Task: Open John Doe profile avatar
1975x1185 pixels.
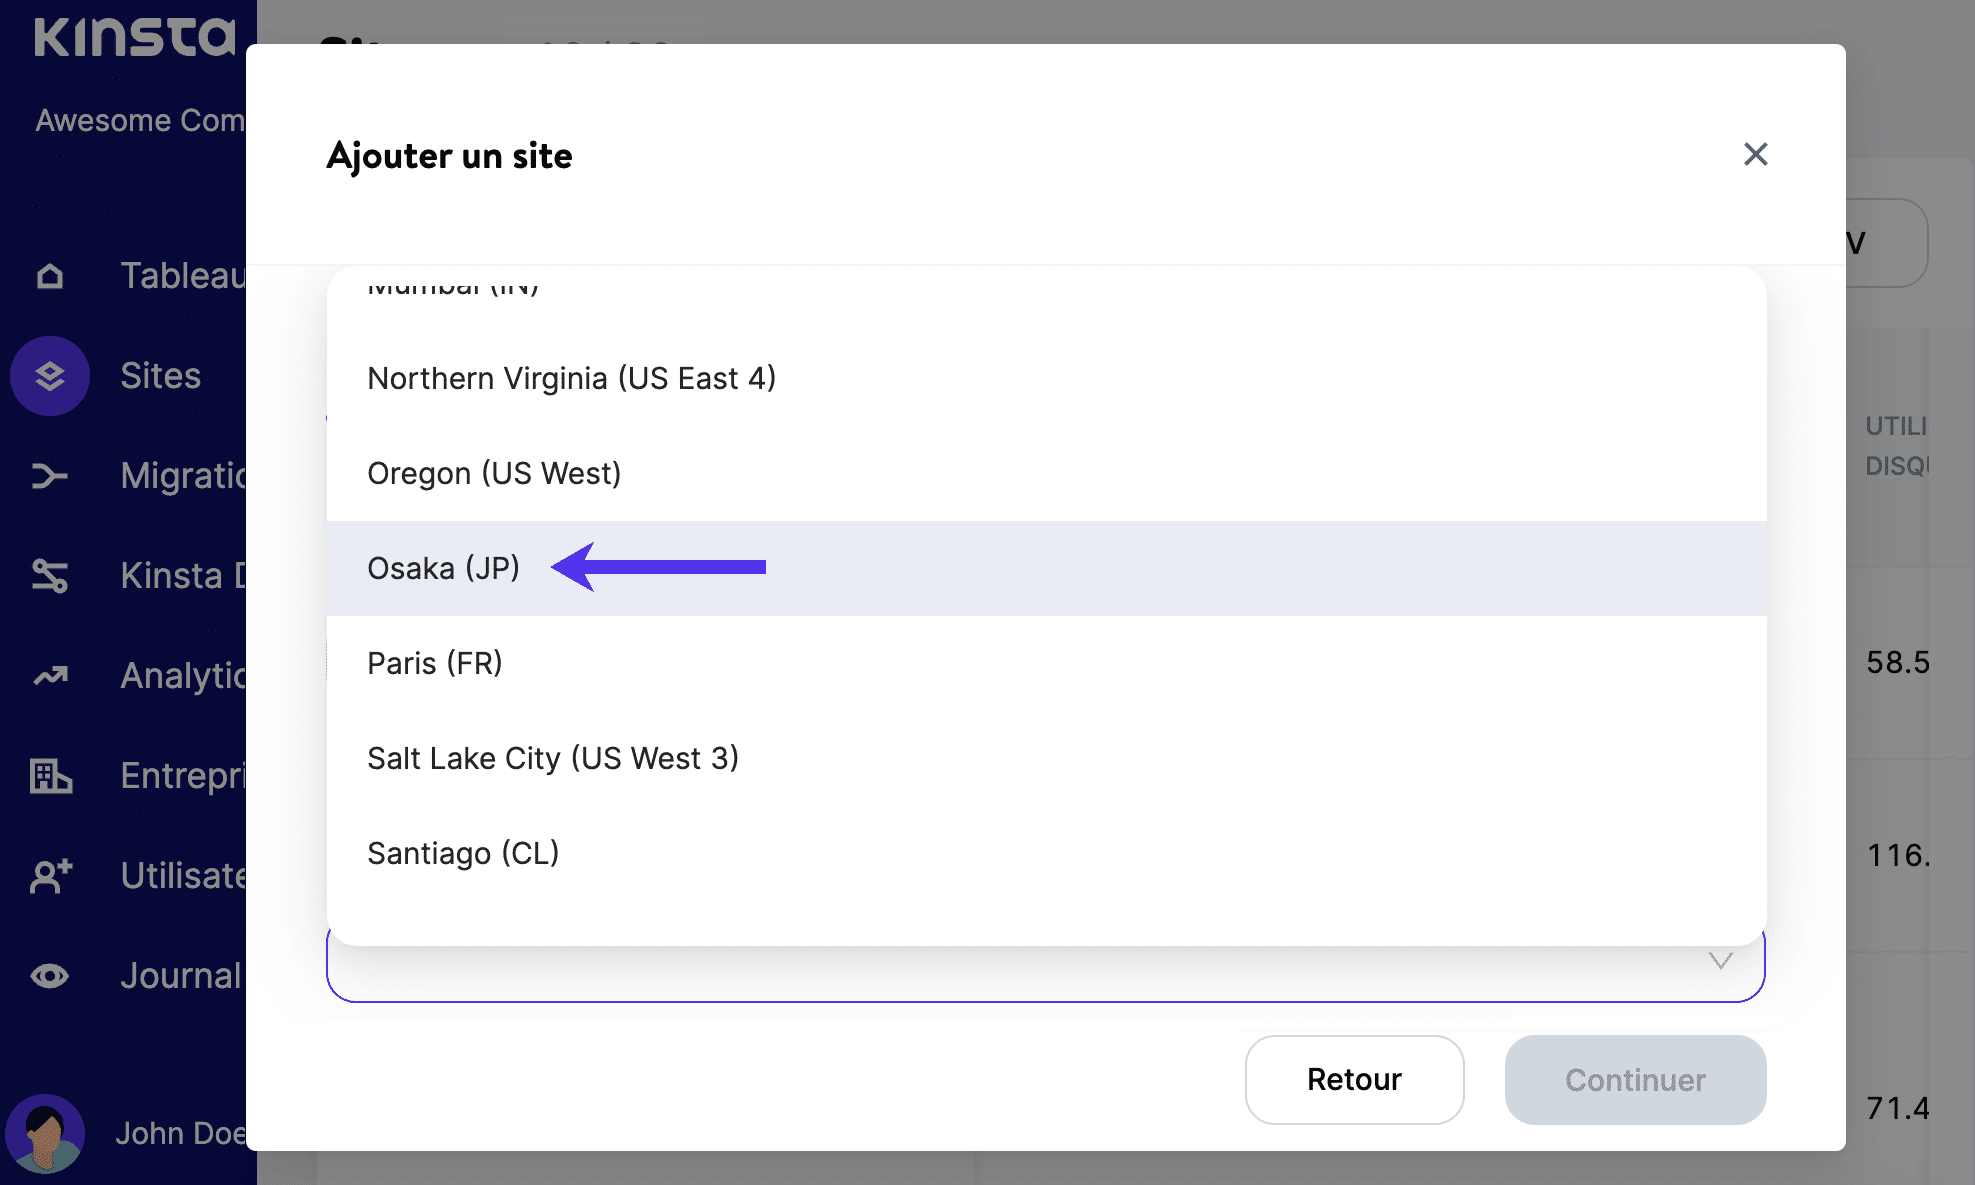Action: [45, 1134]
